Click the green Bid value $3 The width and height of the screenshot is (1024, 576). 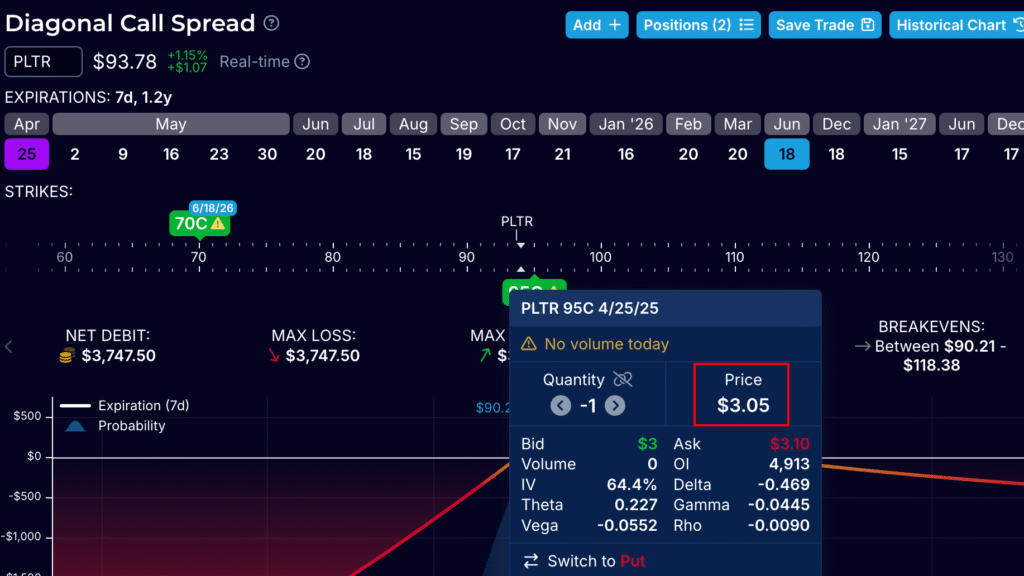click(647, 444)
